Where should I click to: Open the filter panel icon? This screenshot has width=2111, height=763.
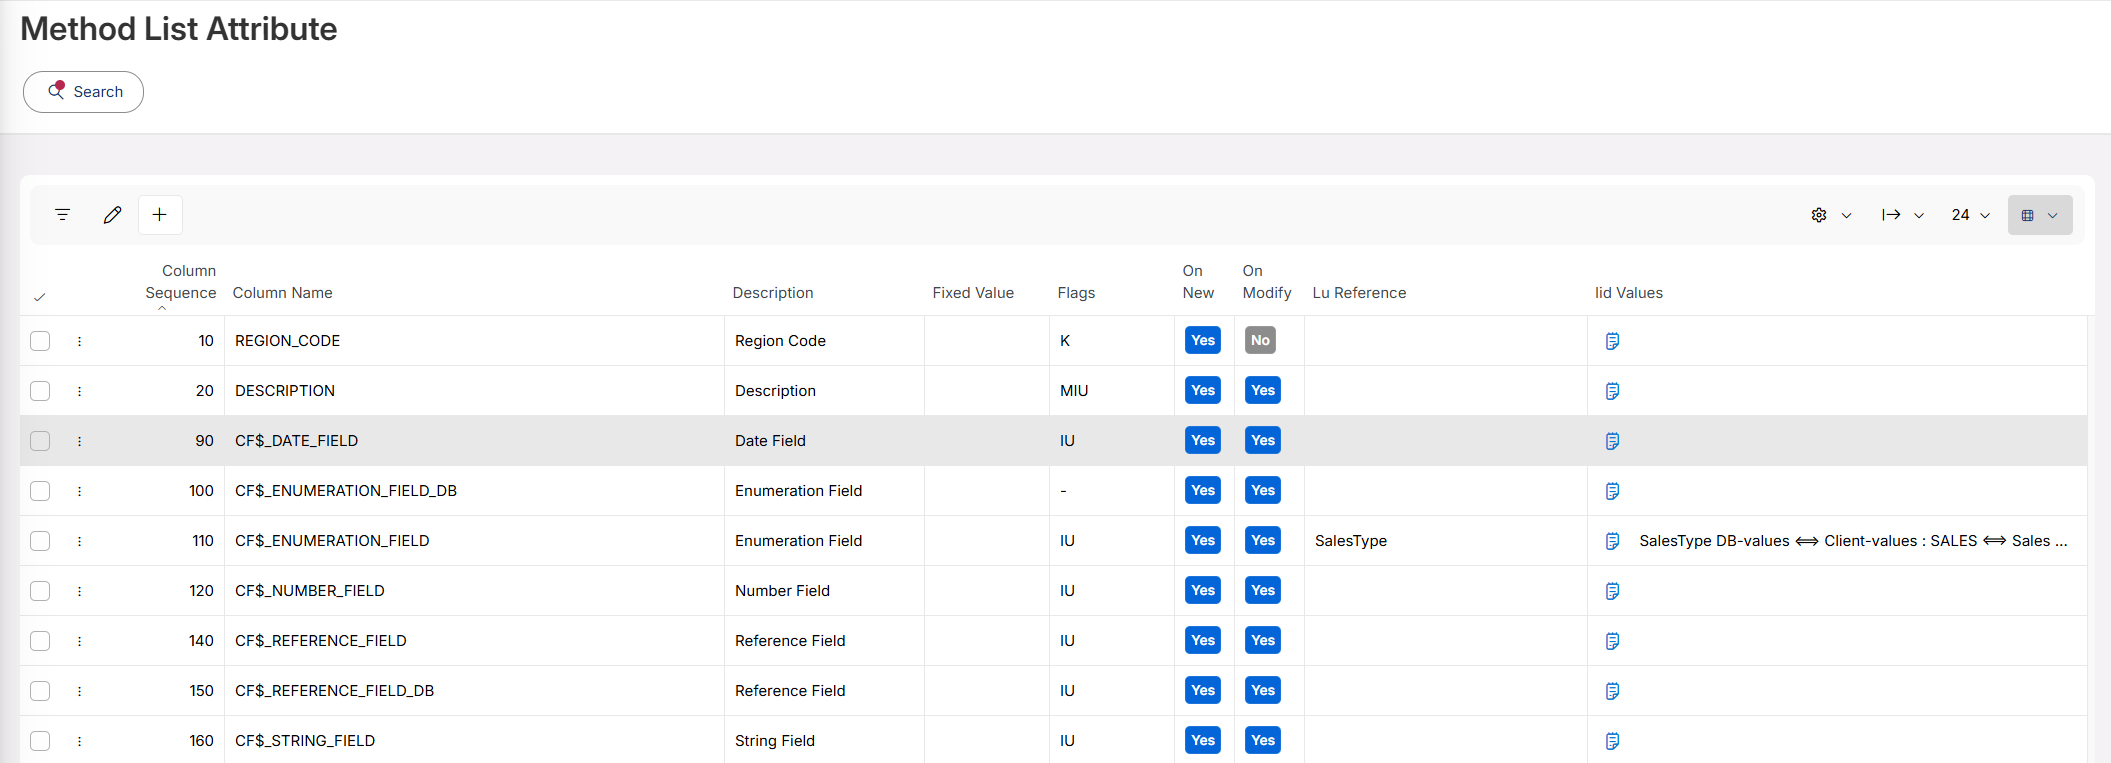click(62, 215)
